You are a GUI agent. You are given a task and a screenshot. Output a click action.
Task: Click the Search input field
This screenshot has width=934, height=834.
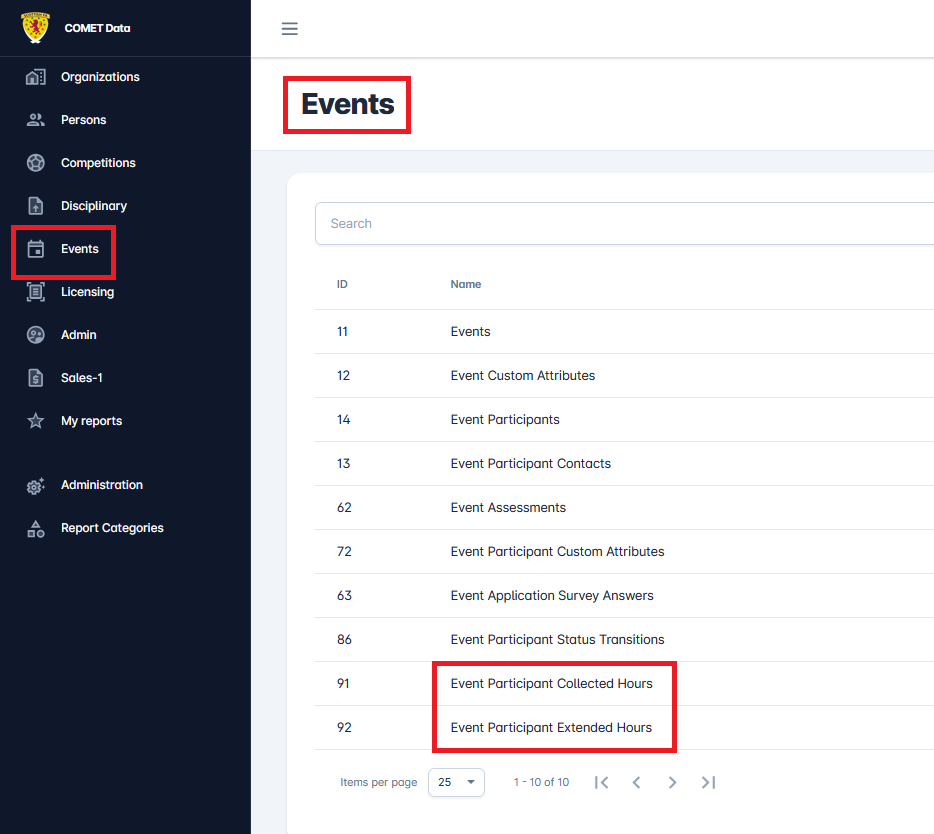[x=600, y=223]
